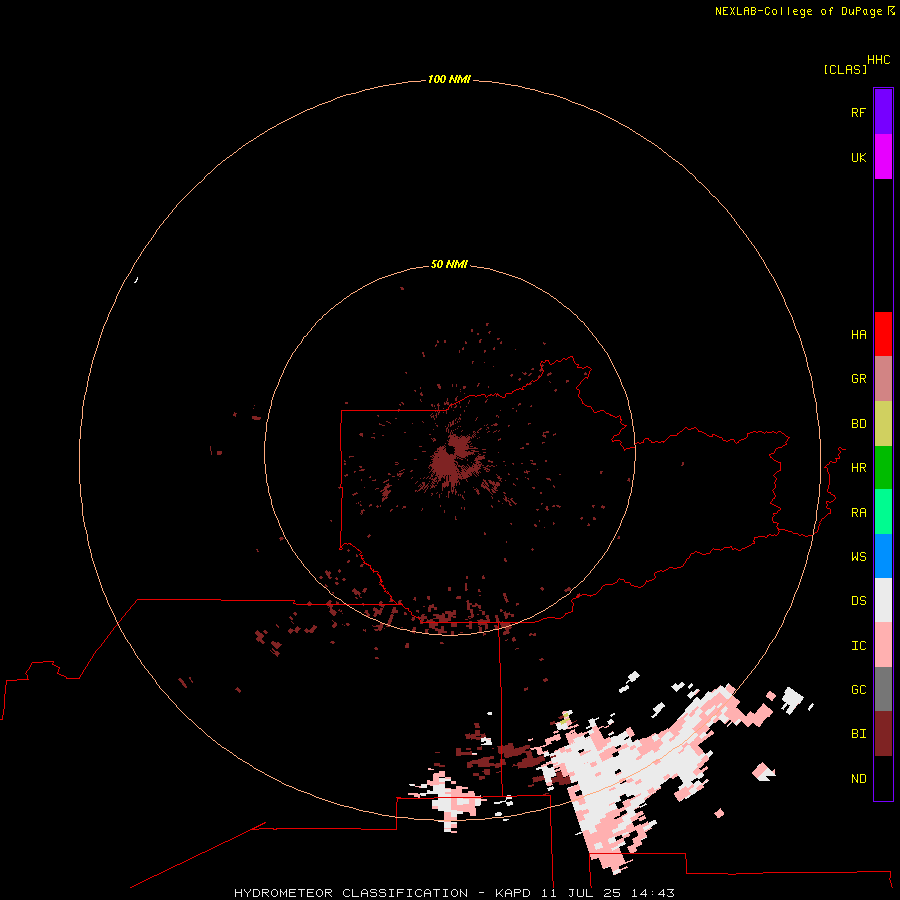Click the BI legend label
The height and width of the screenshot is (900, 900).
[x=859, y=734]
